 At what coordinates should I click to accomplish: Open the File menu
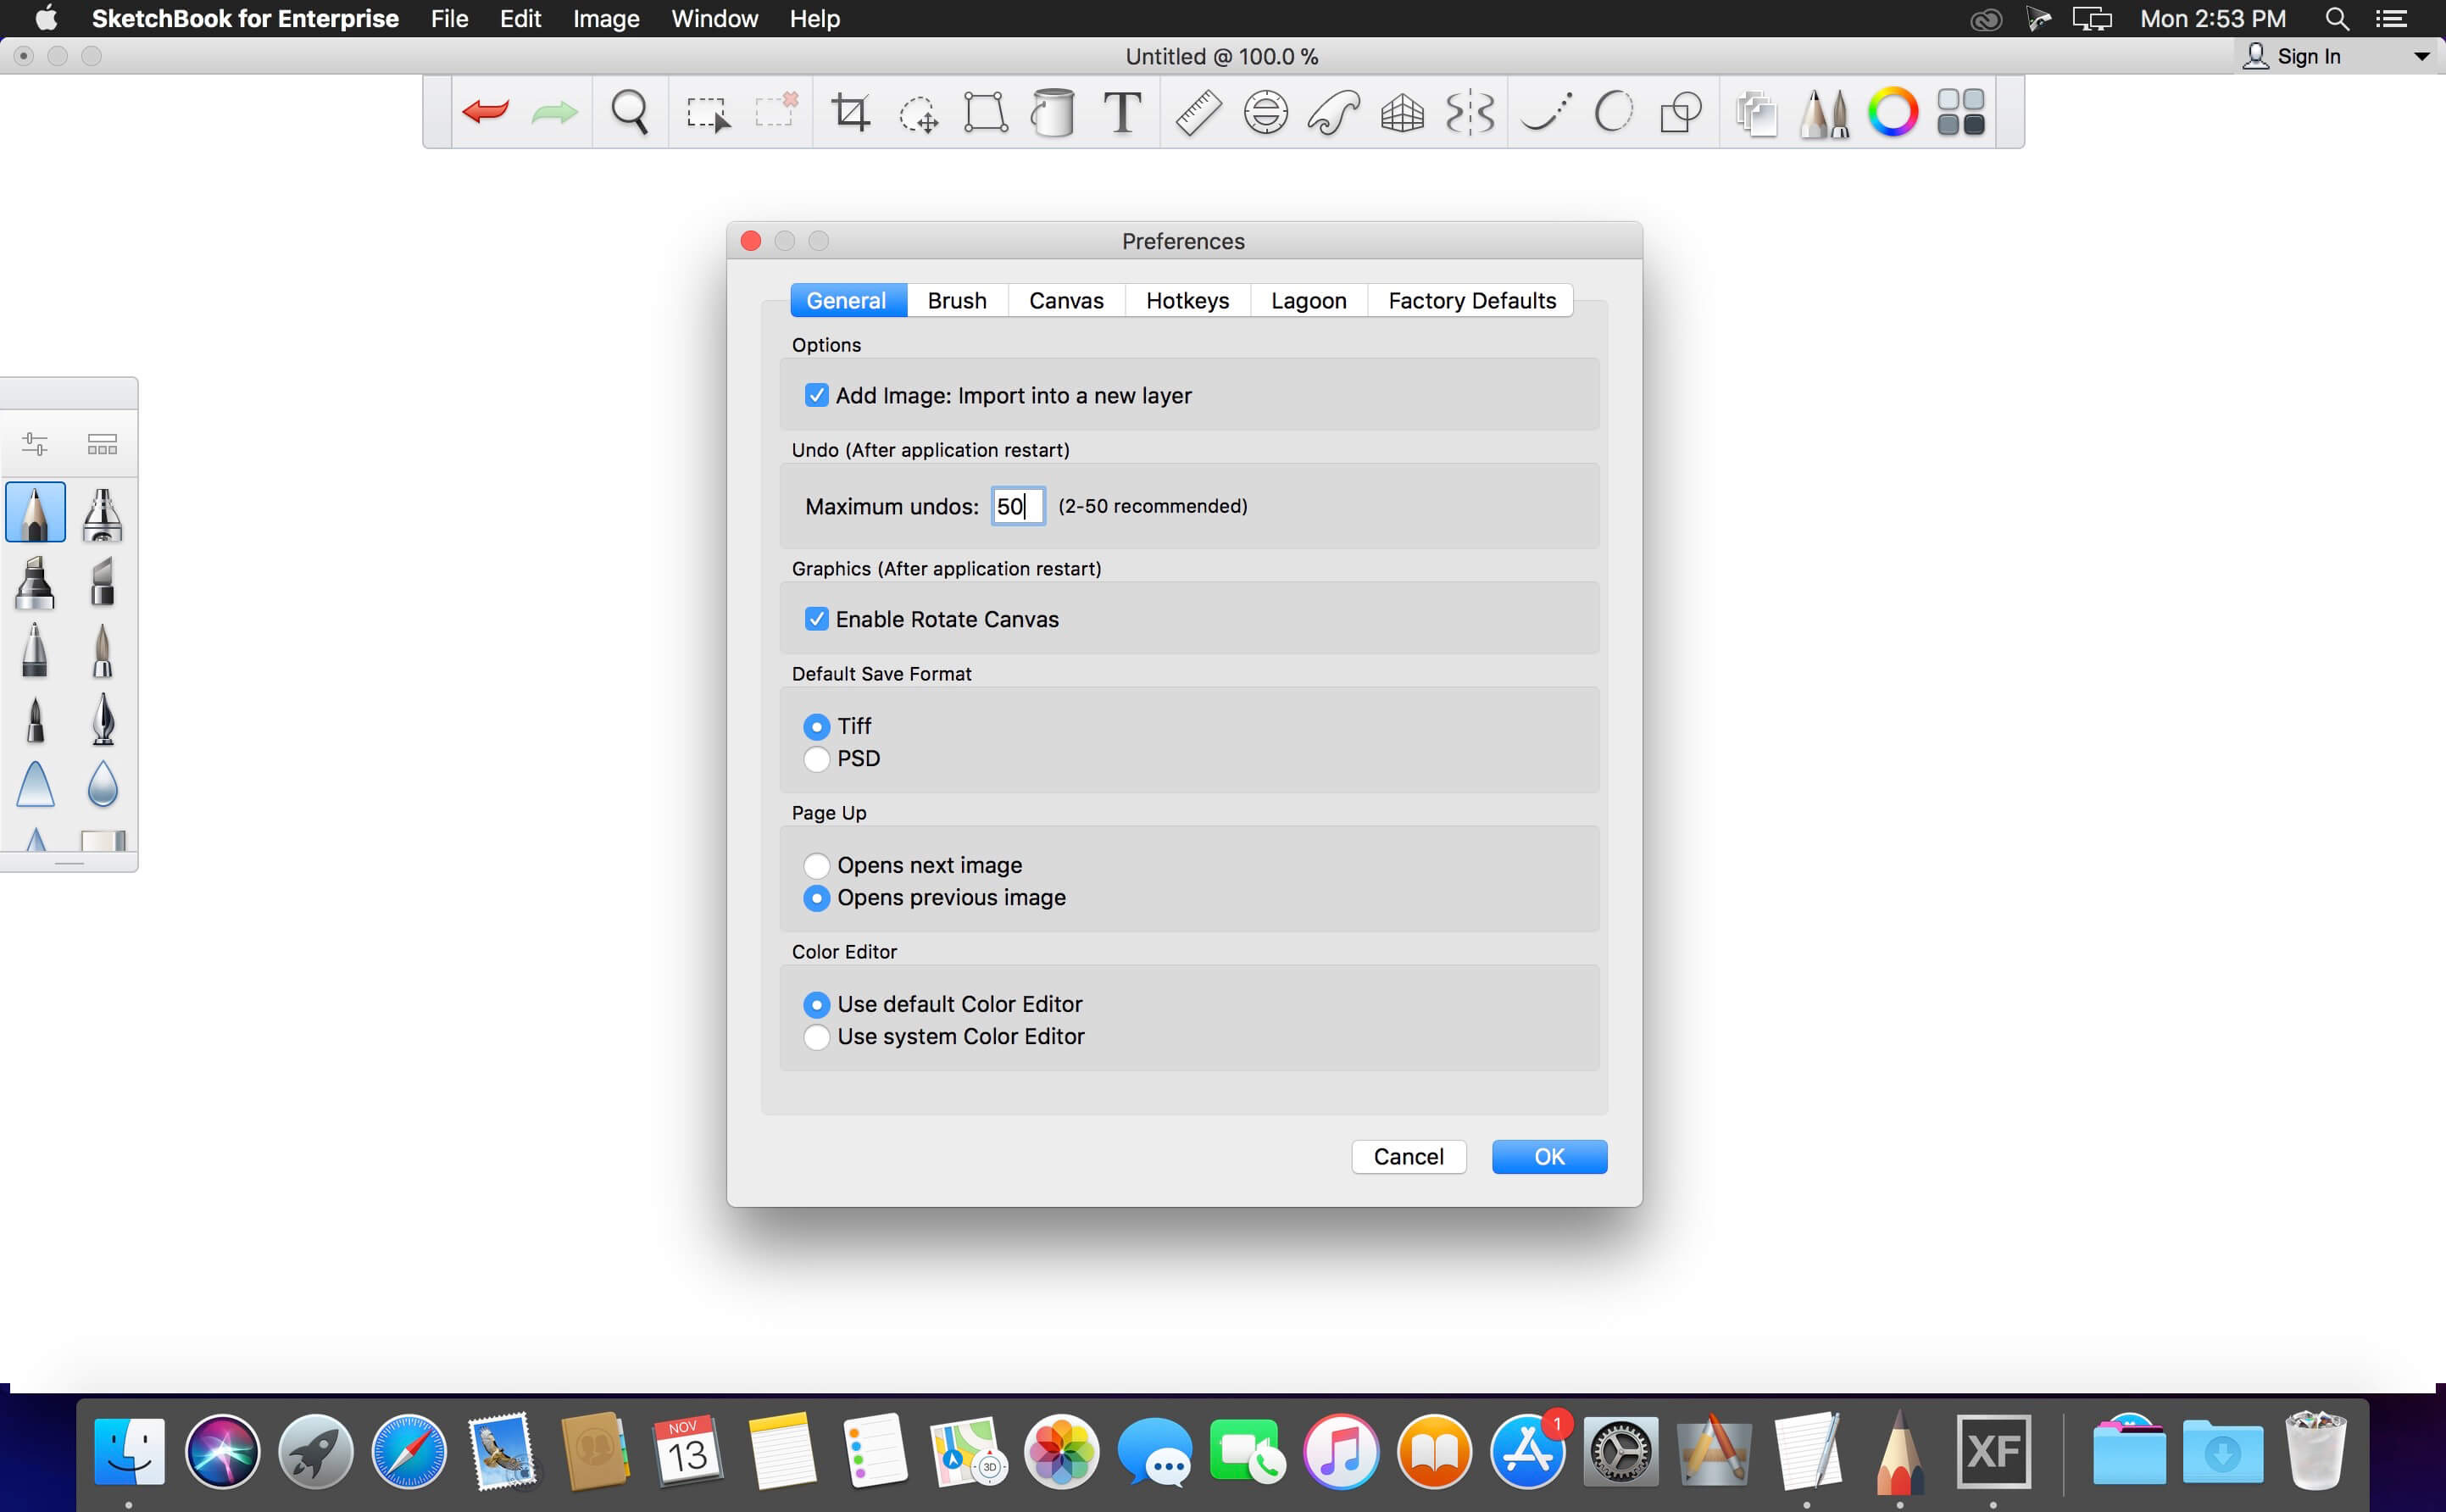(x=449, y=19)
